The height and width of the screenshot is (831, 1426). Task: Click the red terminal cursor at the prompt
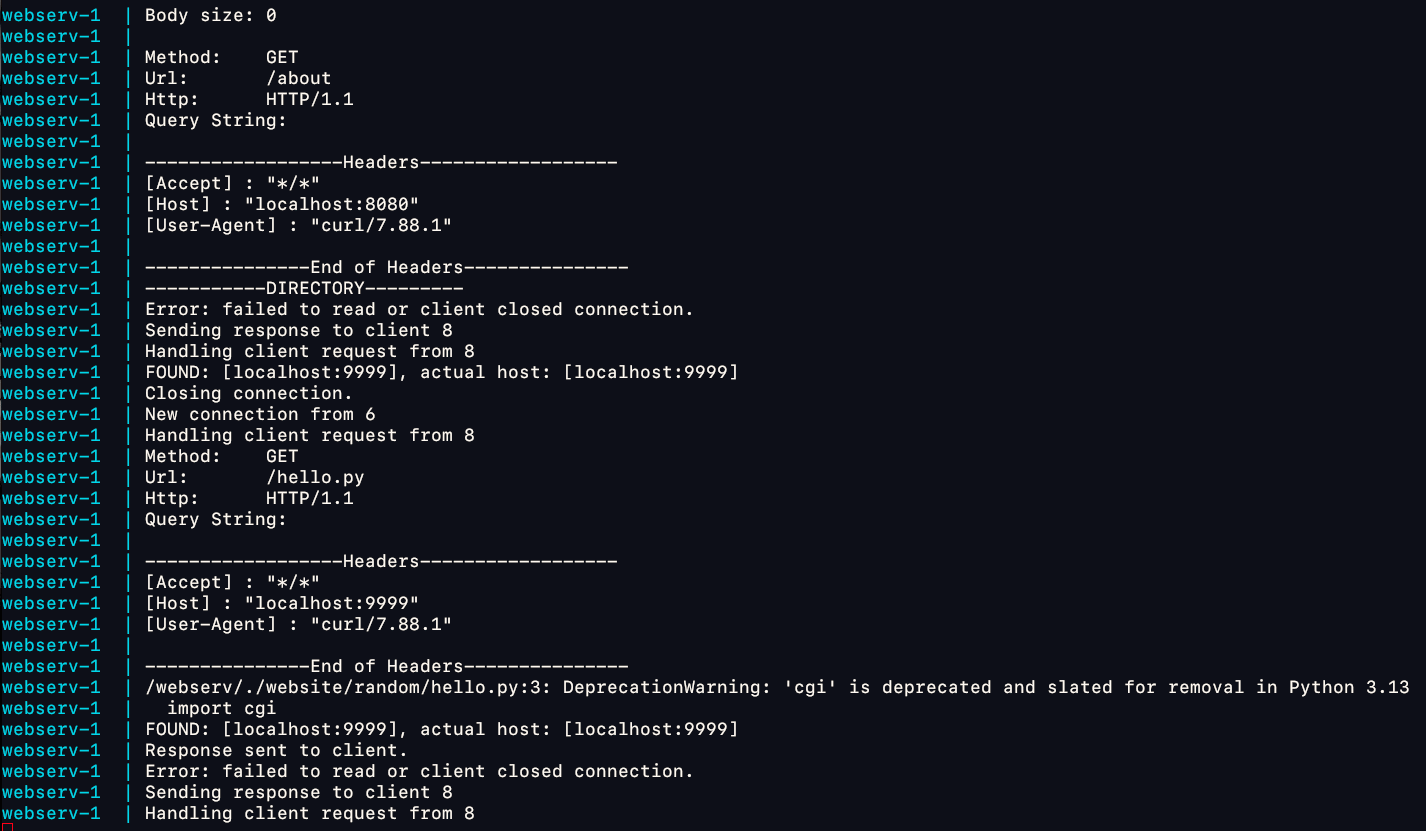6,827
